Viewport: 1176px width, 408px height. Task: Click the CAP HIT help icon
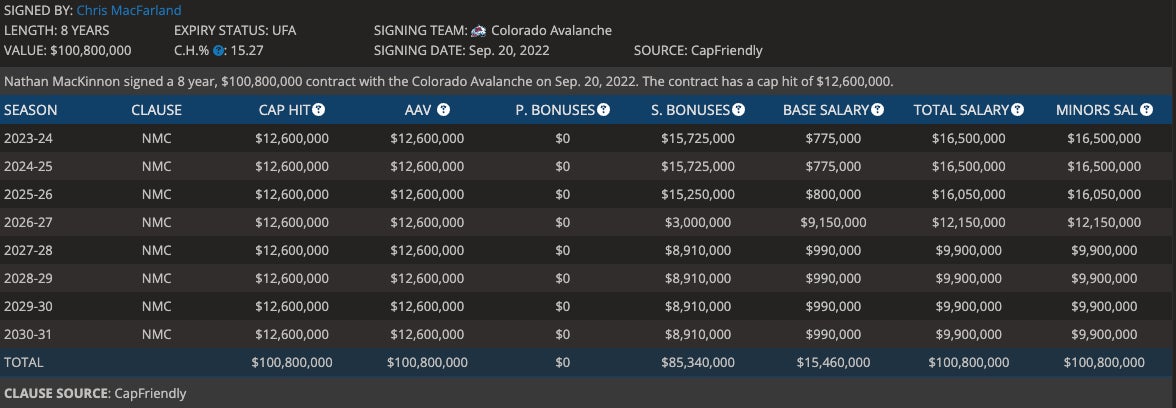click(318, 110)
